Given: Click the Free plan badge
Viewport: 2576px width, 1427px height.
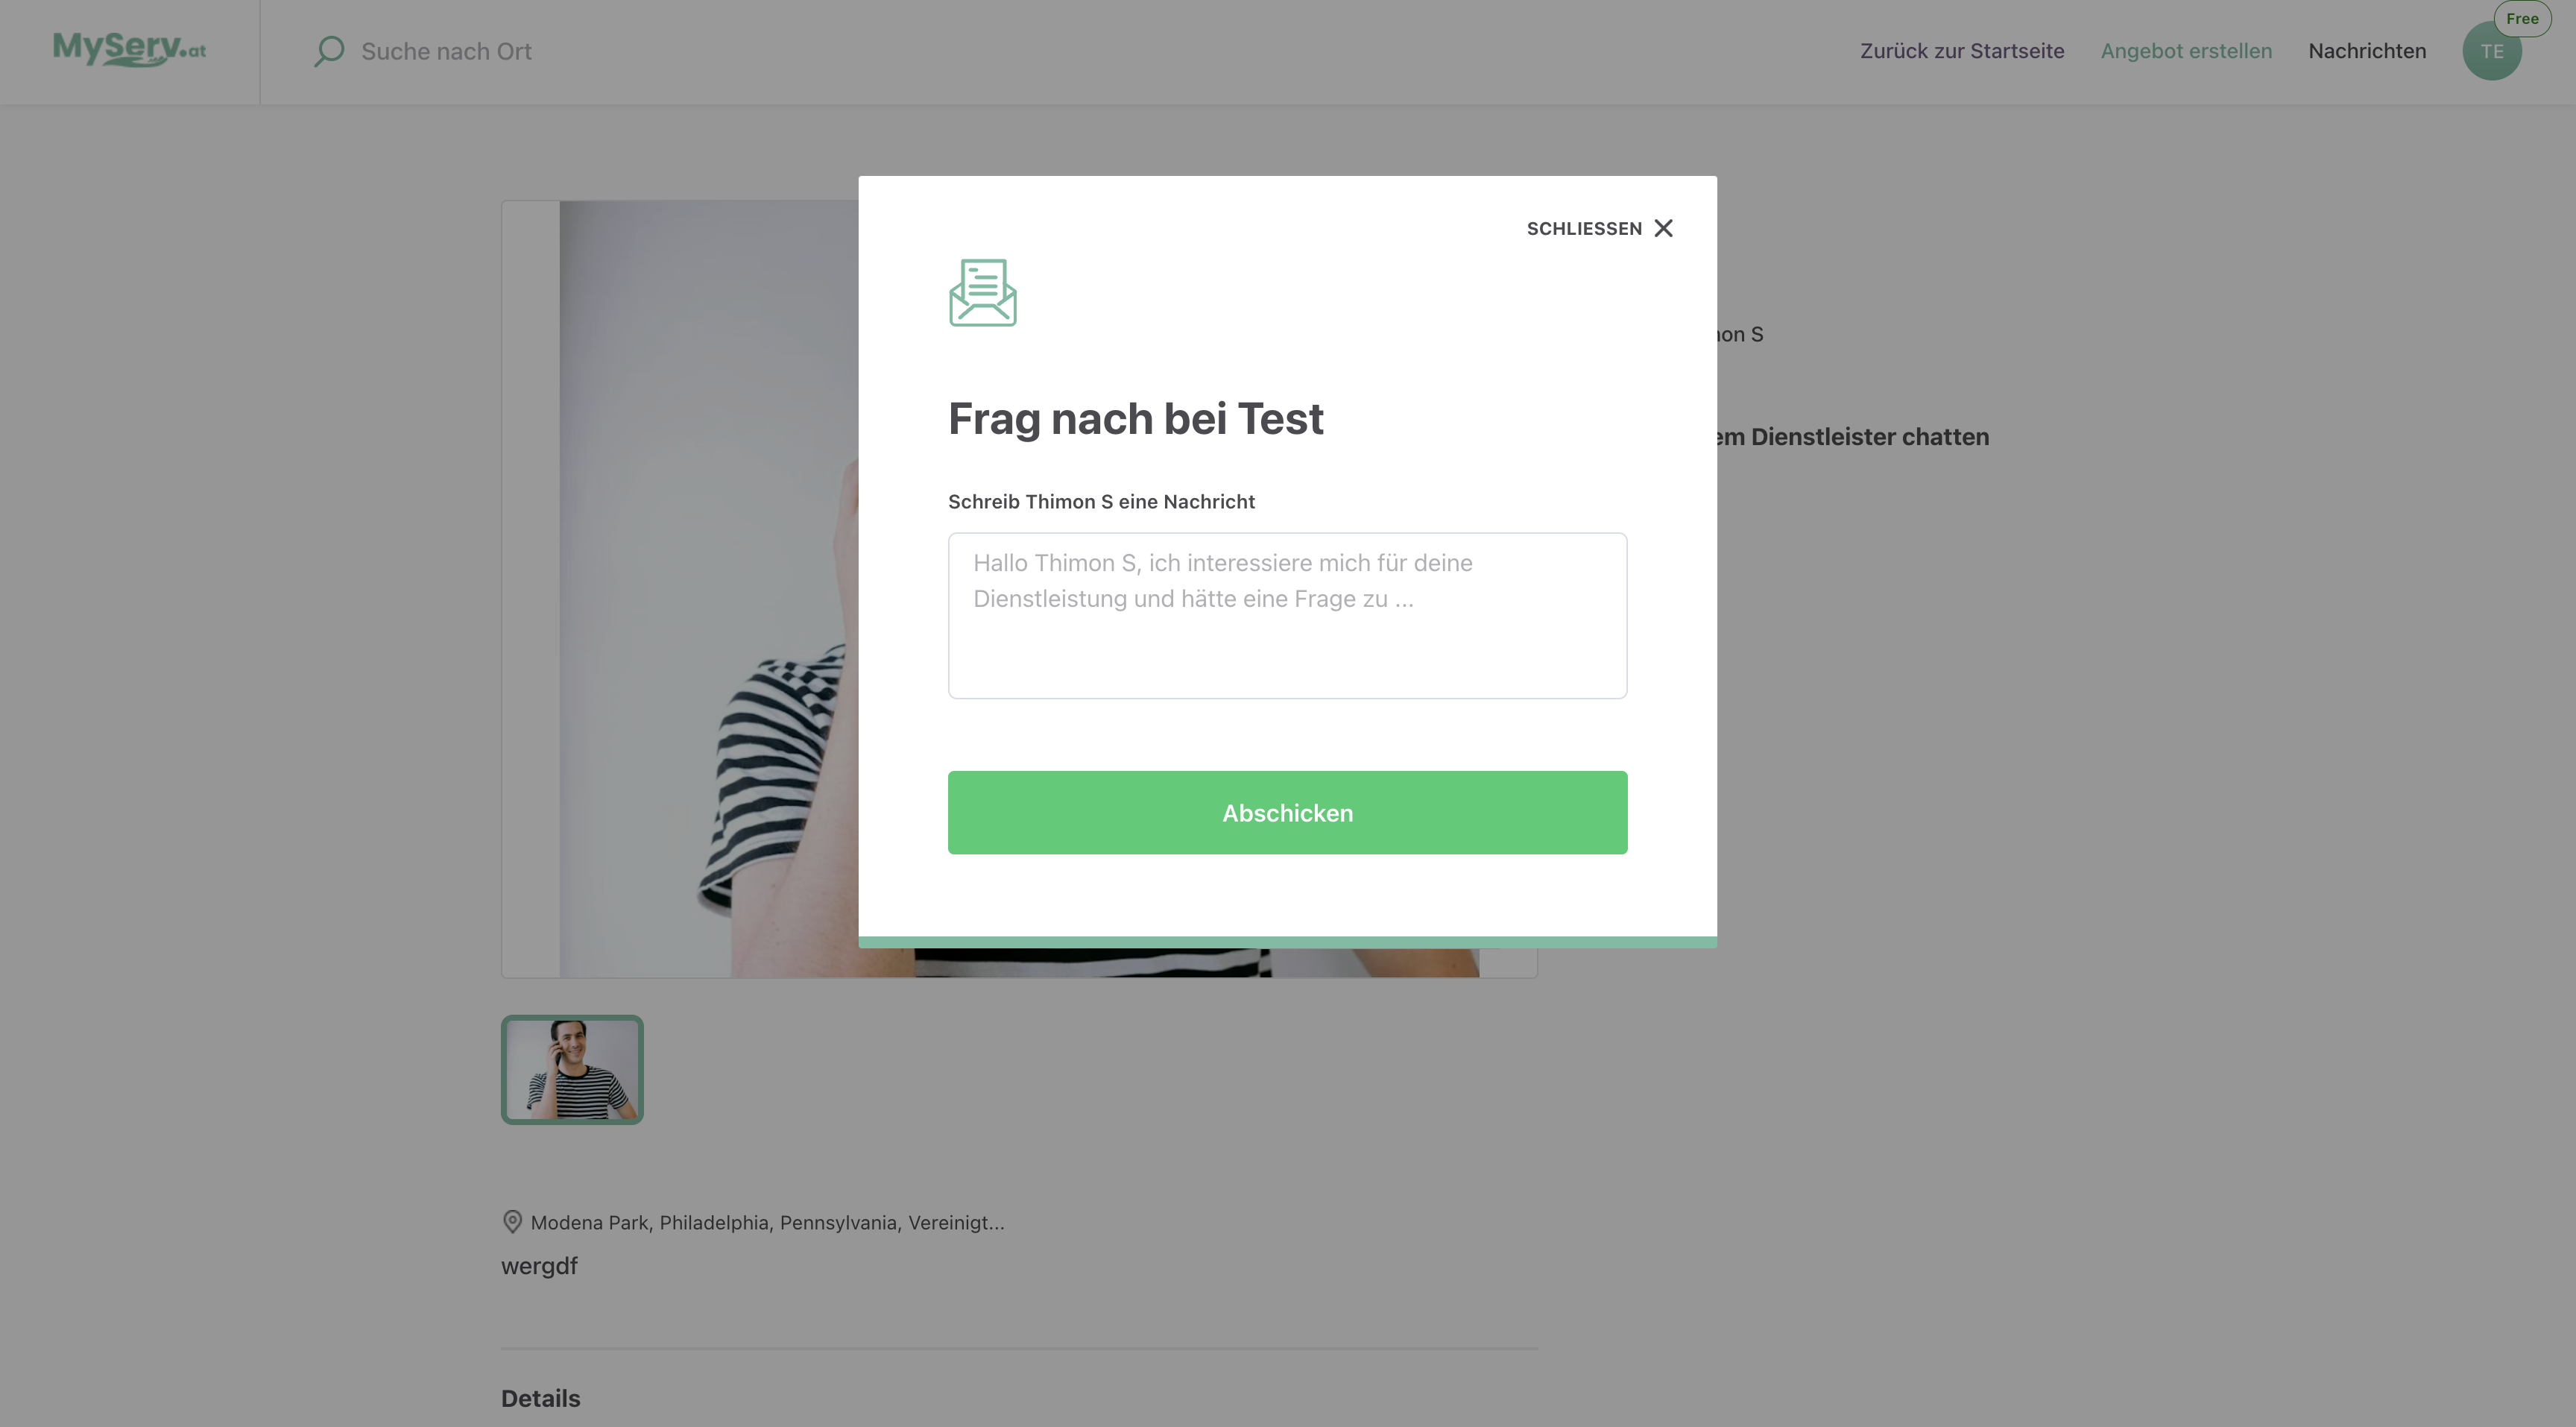Looking at the screenshot, I should tap(2522, 18).
